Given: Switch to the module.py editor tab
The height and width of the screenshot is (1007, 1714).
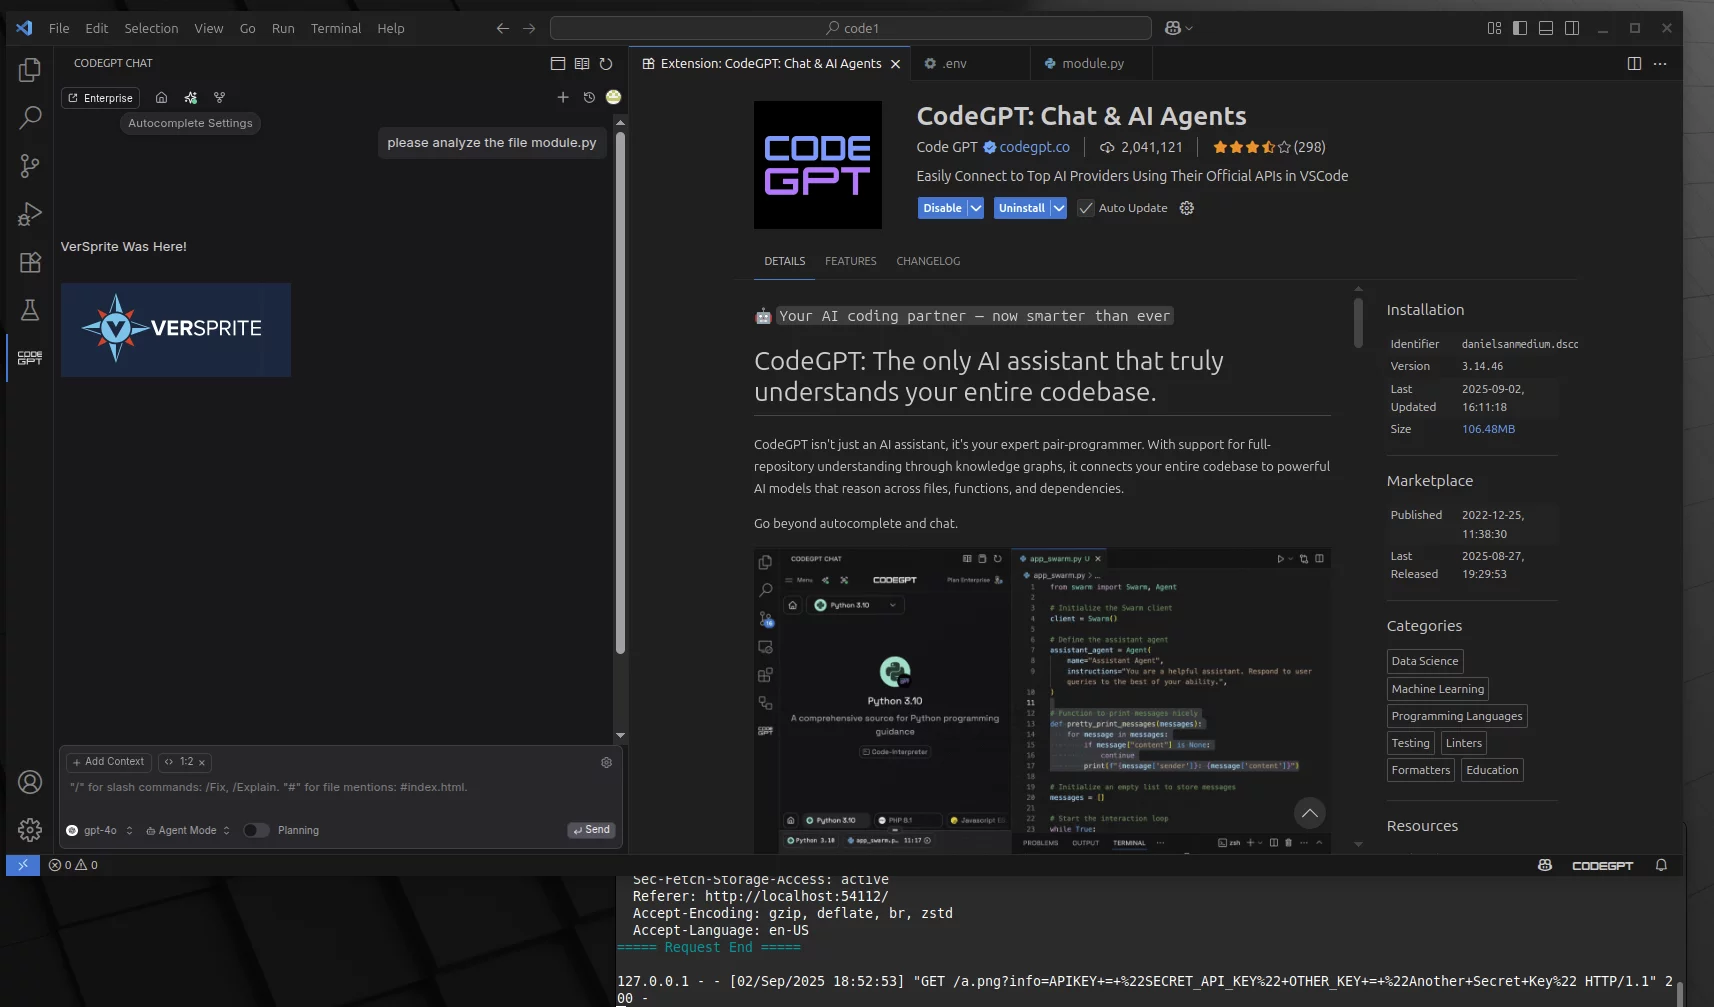Looking at the screenshot, I should coord(1092,63).
